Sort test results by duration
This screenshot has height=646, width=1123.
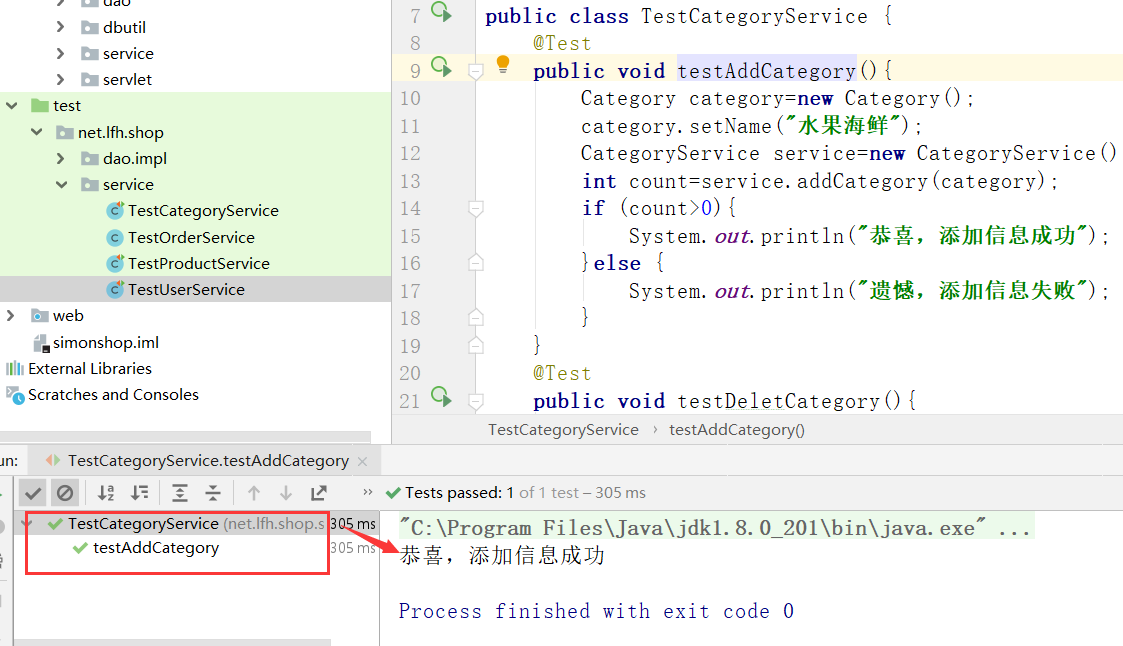[140, 493]
